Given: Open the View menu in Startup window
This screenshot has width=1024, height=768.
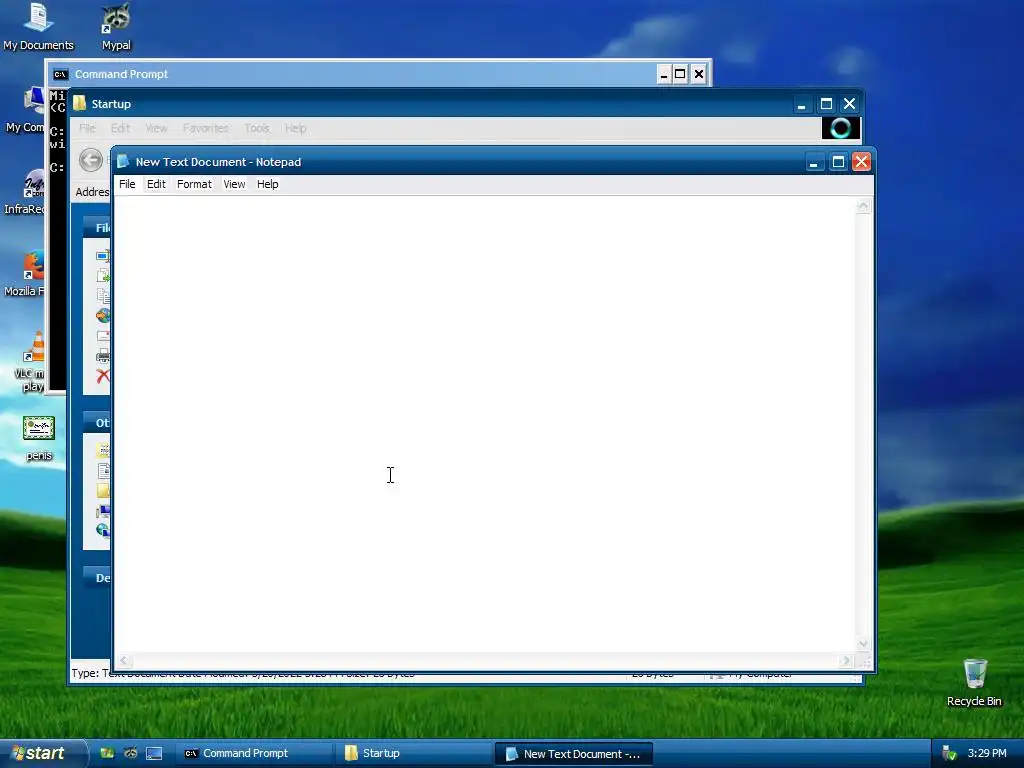Looking at the screenshot, I should [x=156, y=128].
